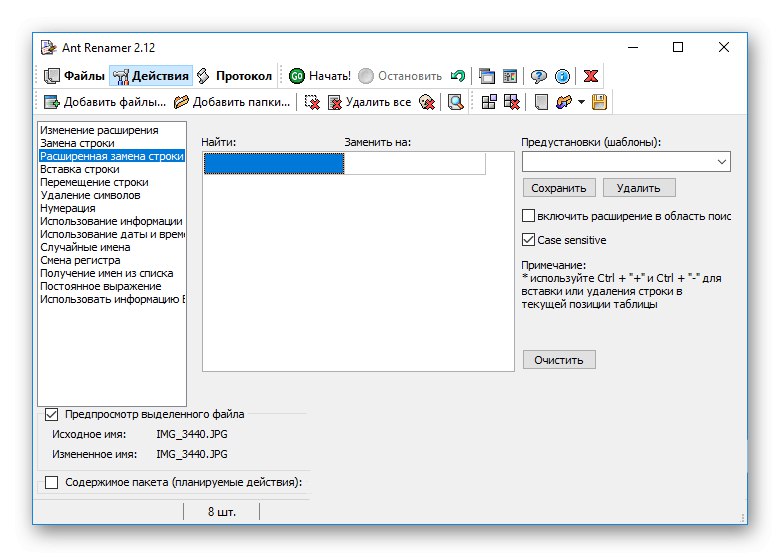Click the Очистить button
Viewport: 780px width, 557px height.
coord(559,360)
